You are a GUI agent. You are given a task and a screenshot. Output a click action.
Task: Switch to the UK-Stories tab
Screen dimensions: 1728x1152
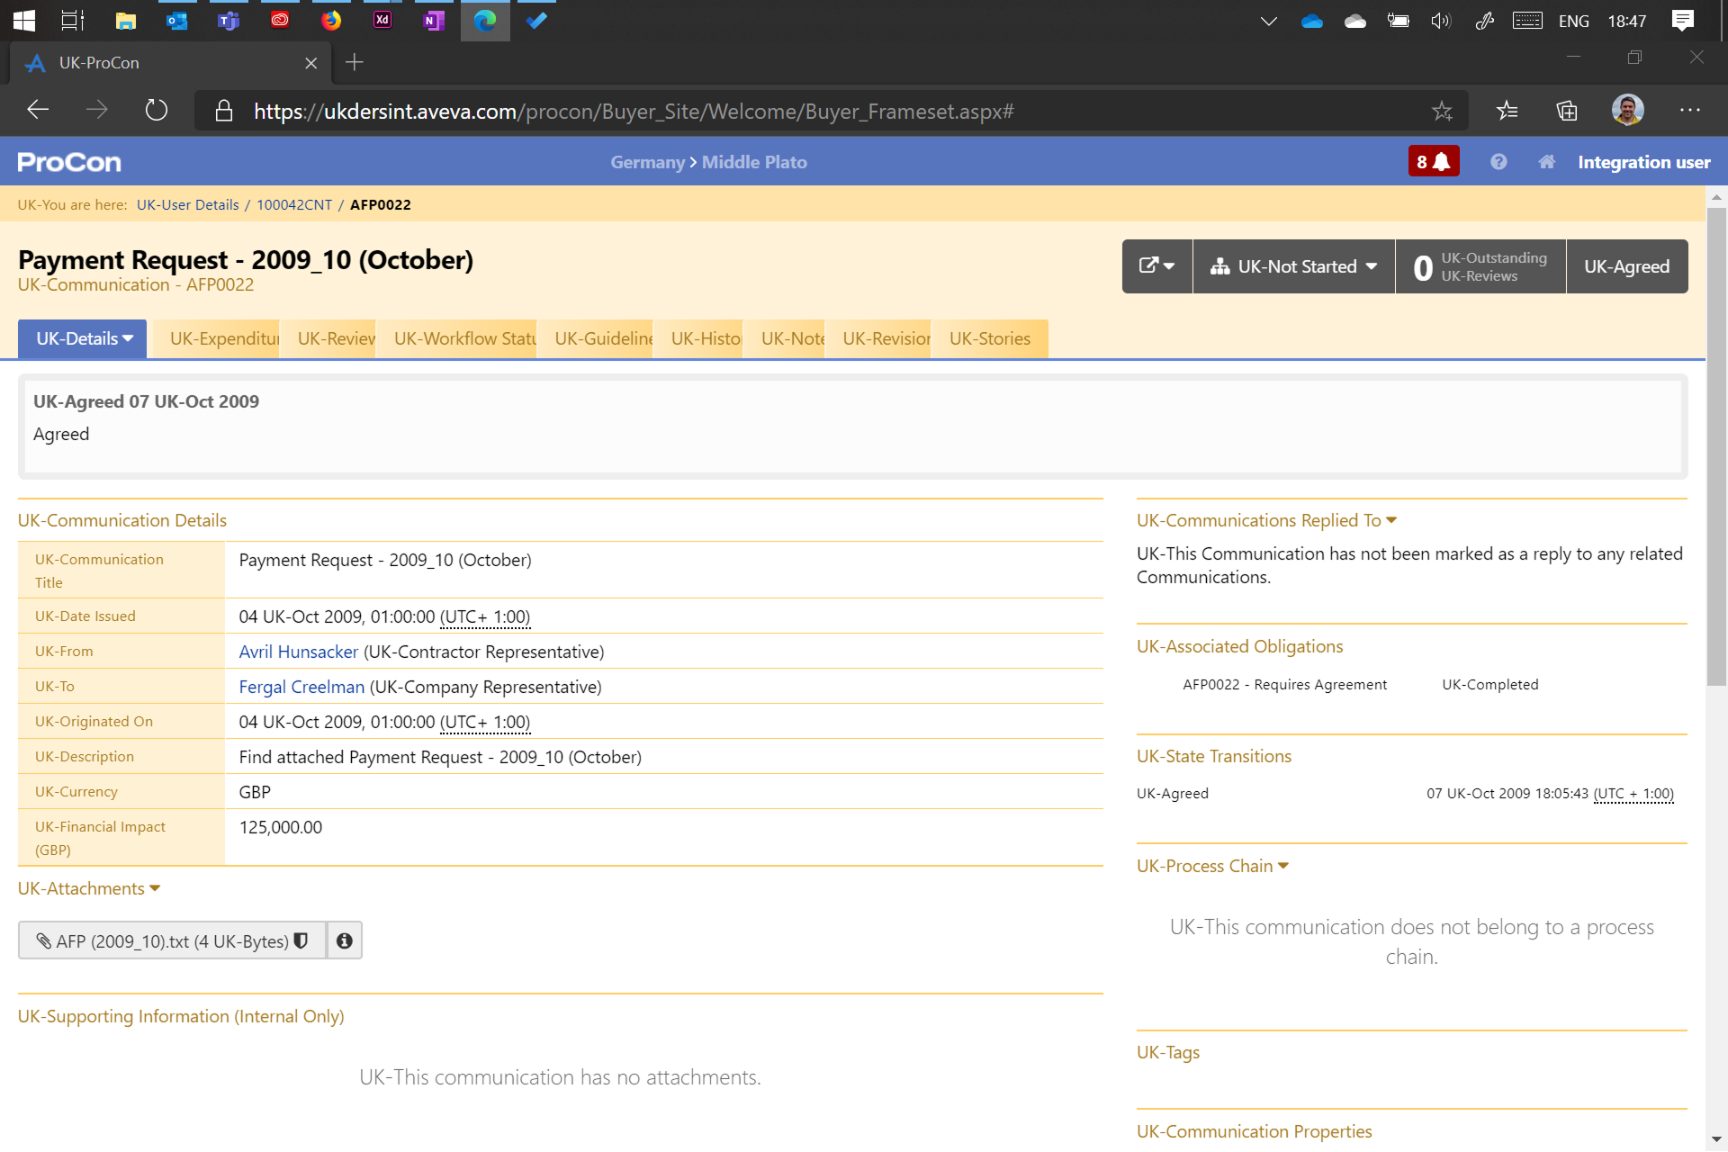[989, 339]
